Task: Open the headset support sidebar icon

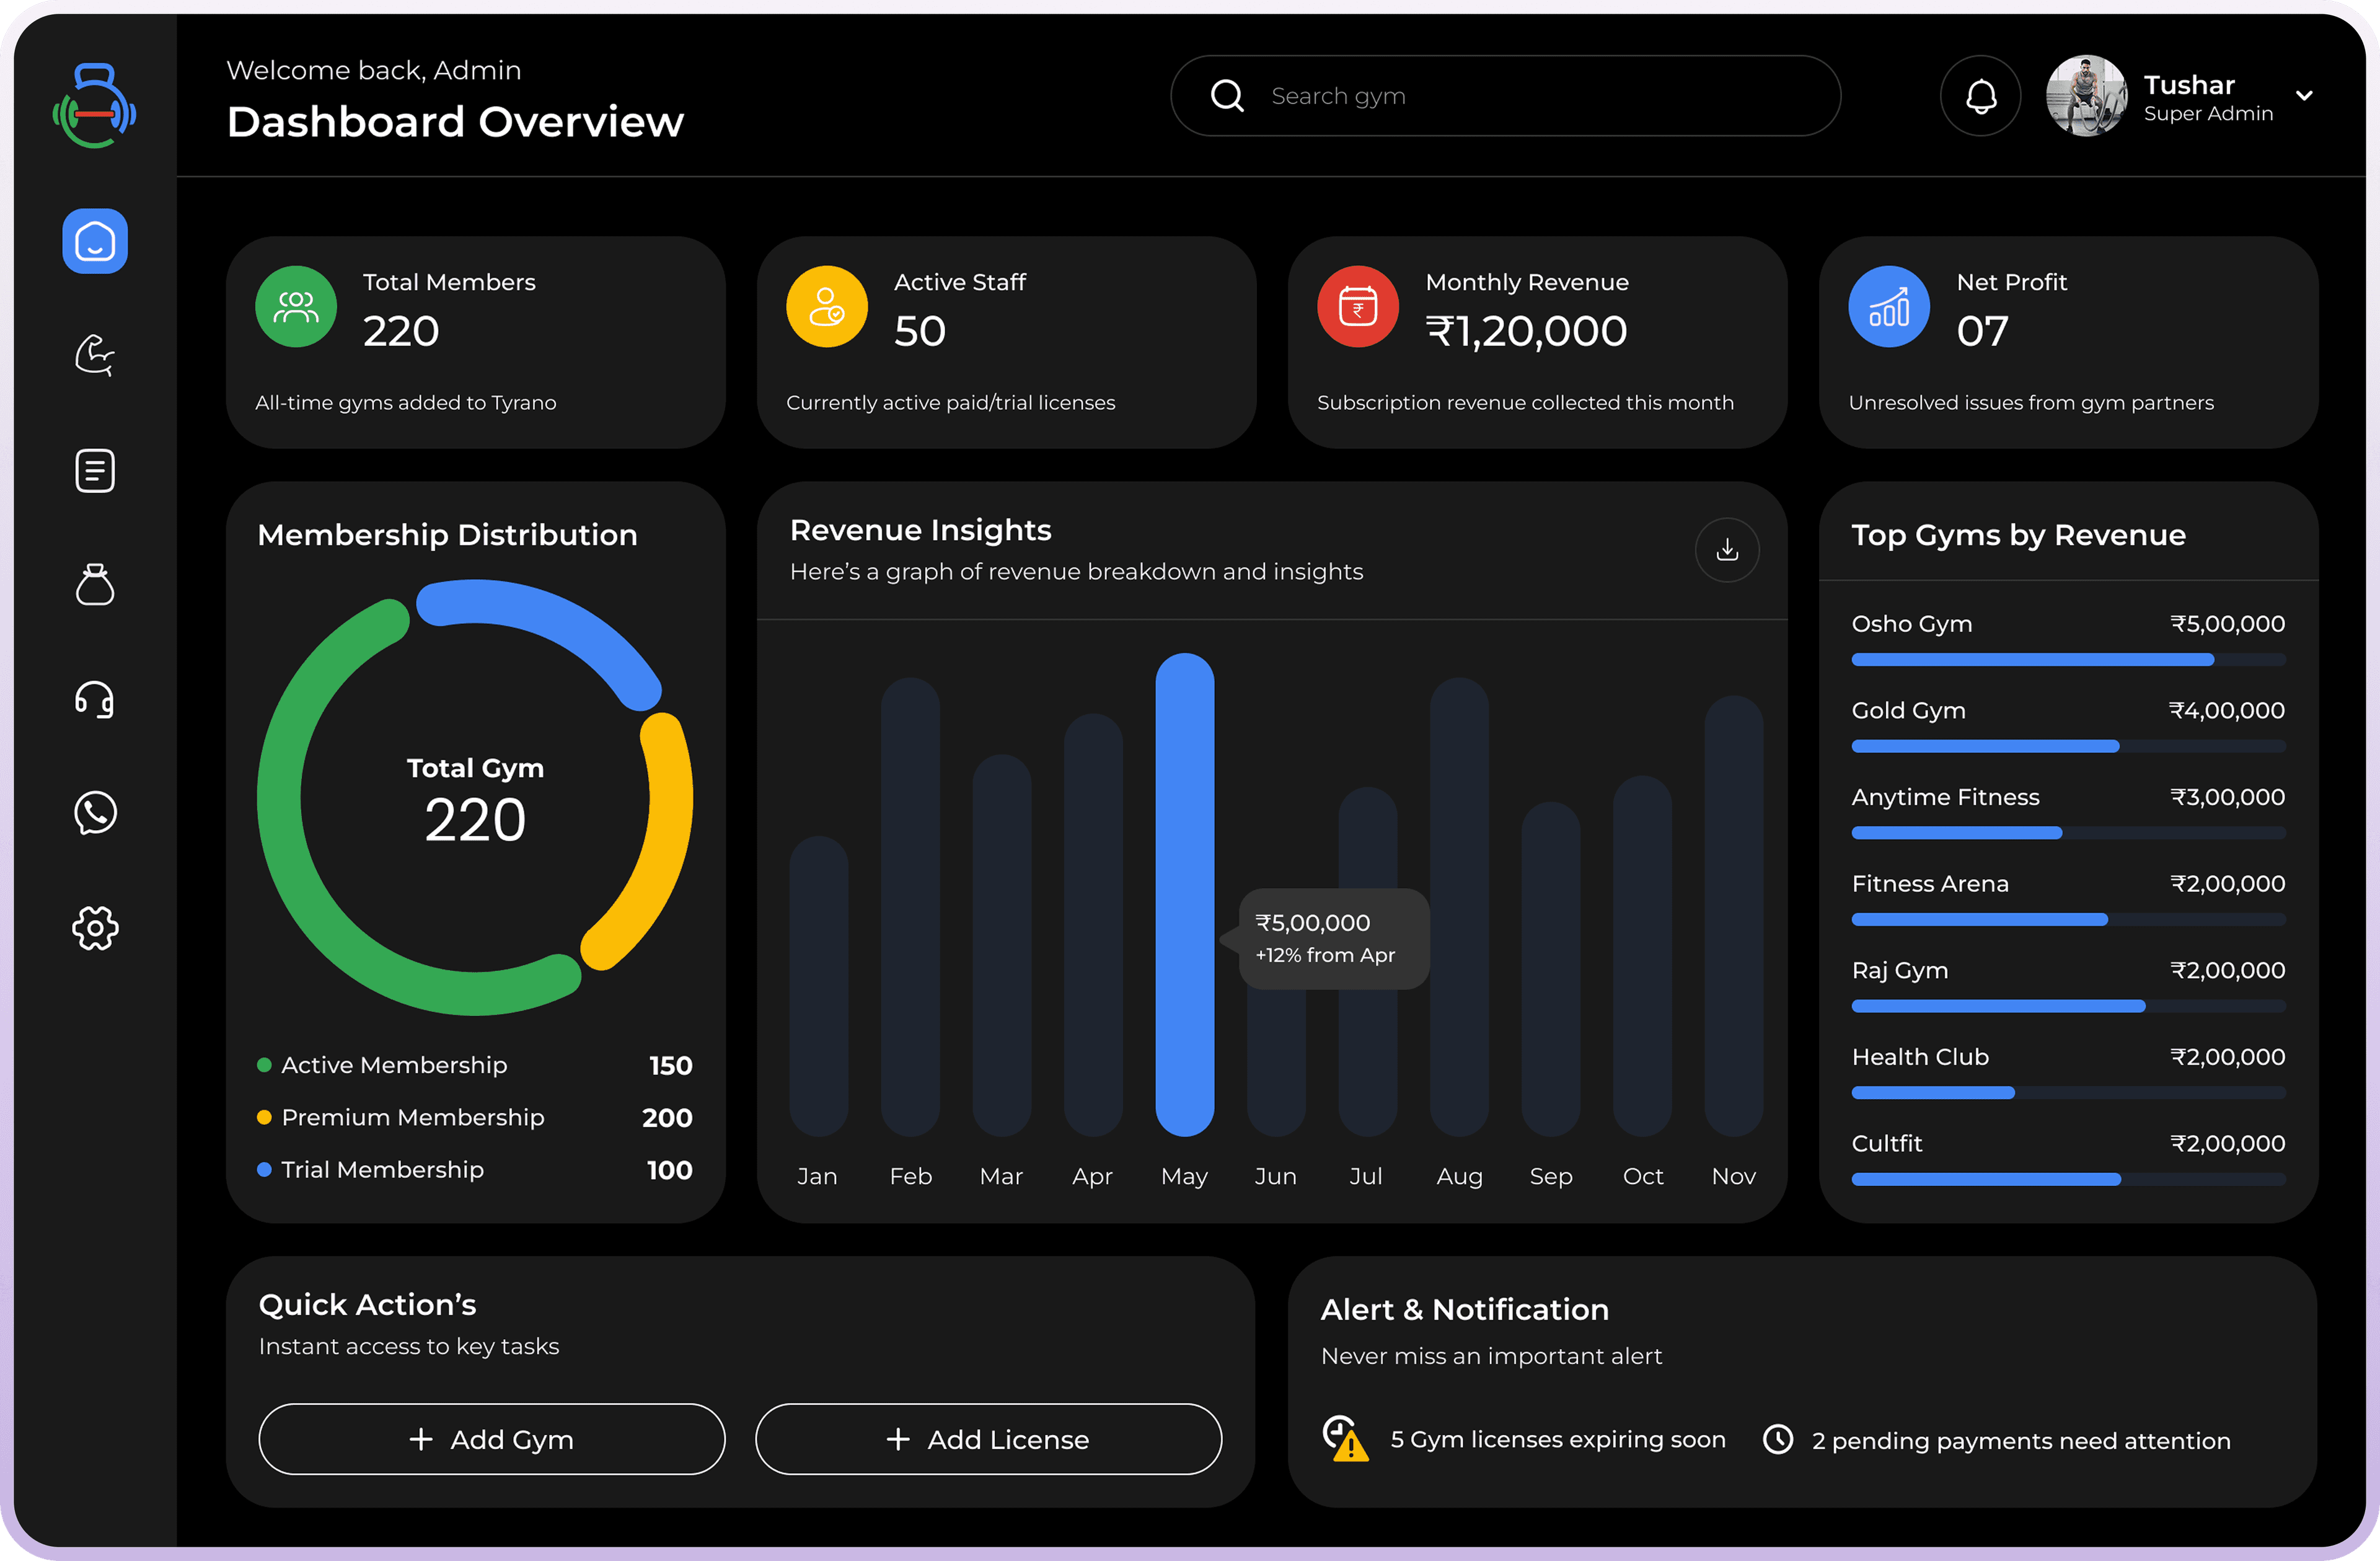Action: (x=95, y=699)
